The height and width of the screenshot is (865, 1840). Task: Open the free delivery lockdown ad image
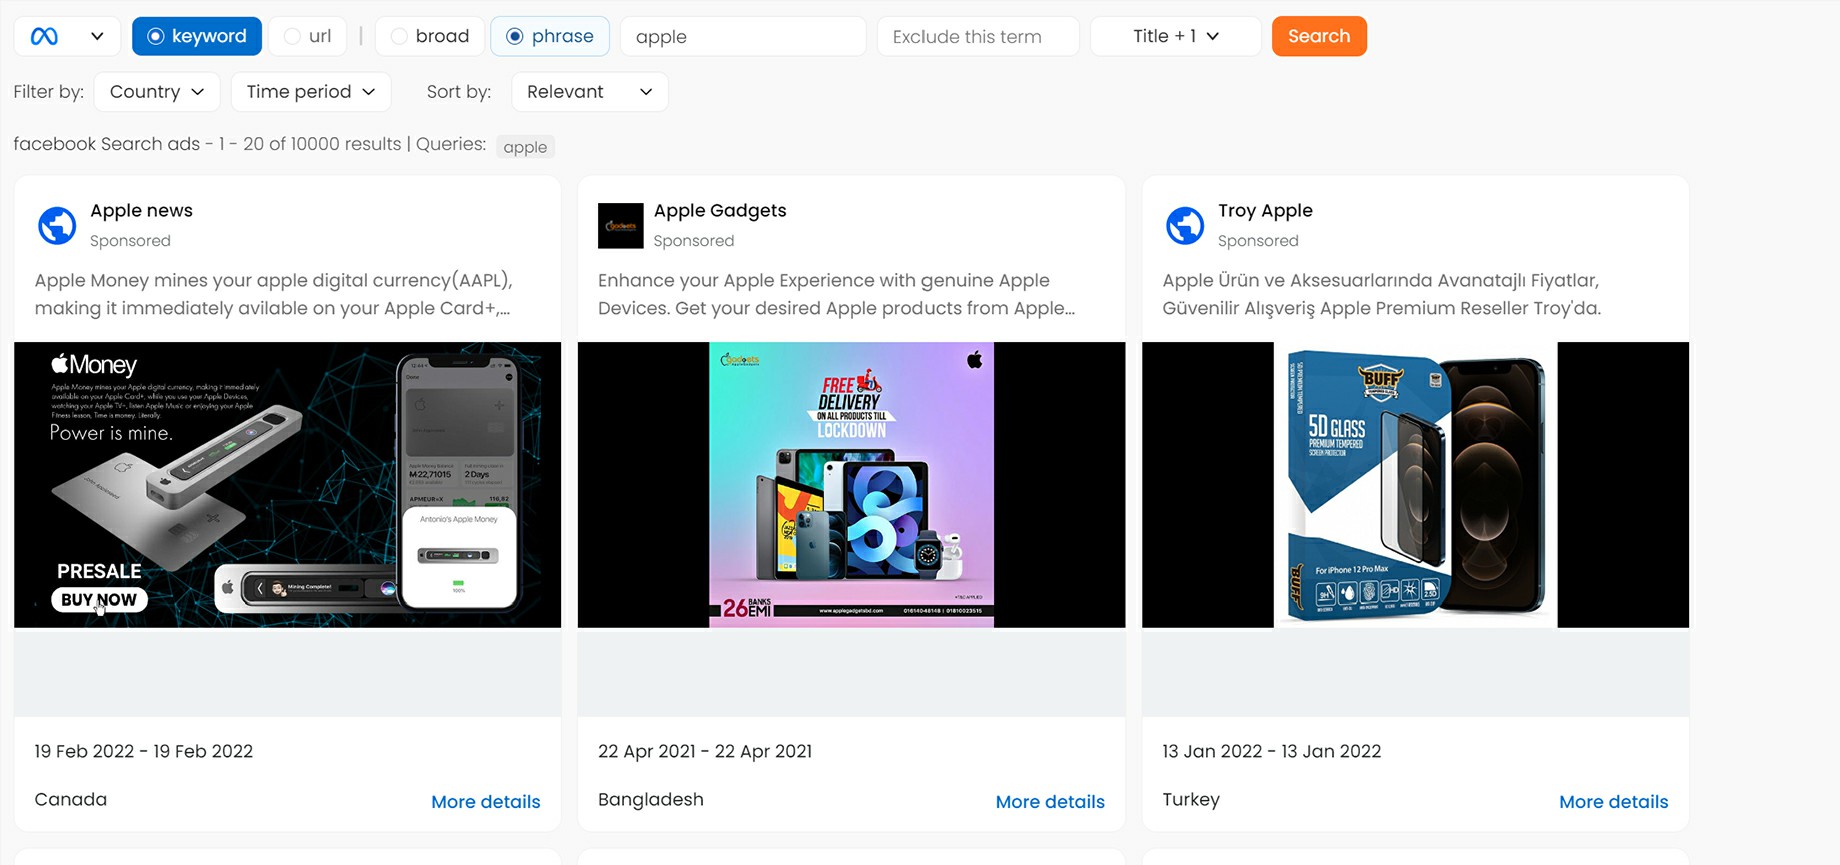tap(852, 485)
